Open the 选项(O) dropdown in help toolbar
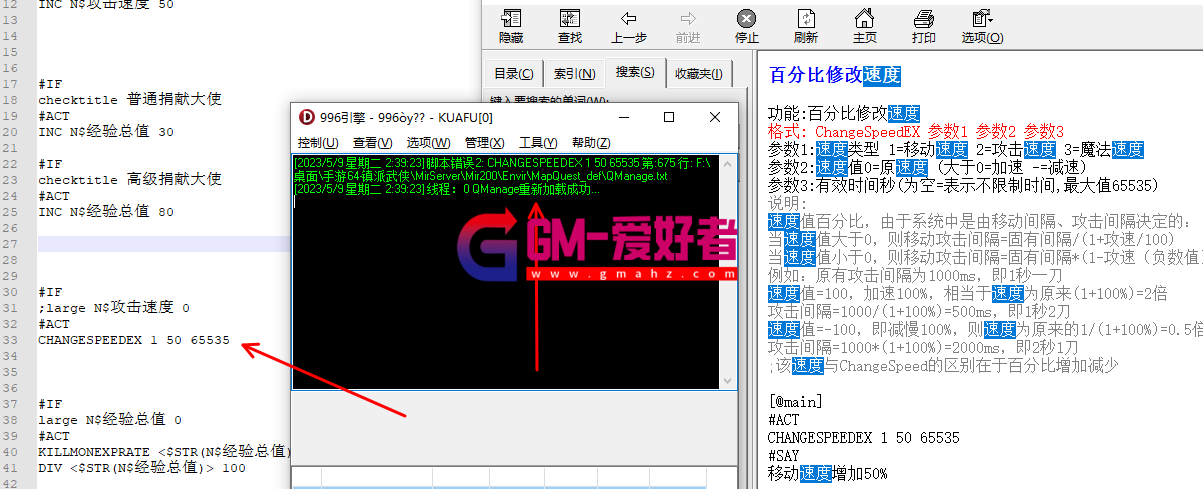 982,26
